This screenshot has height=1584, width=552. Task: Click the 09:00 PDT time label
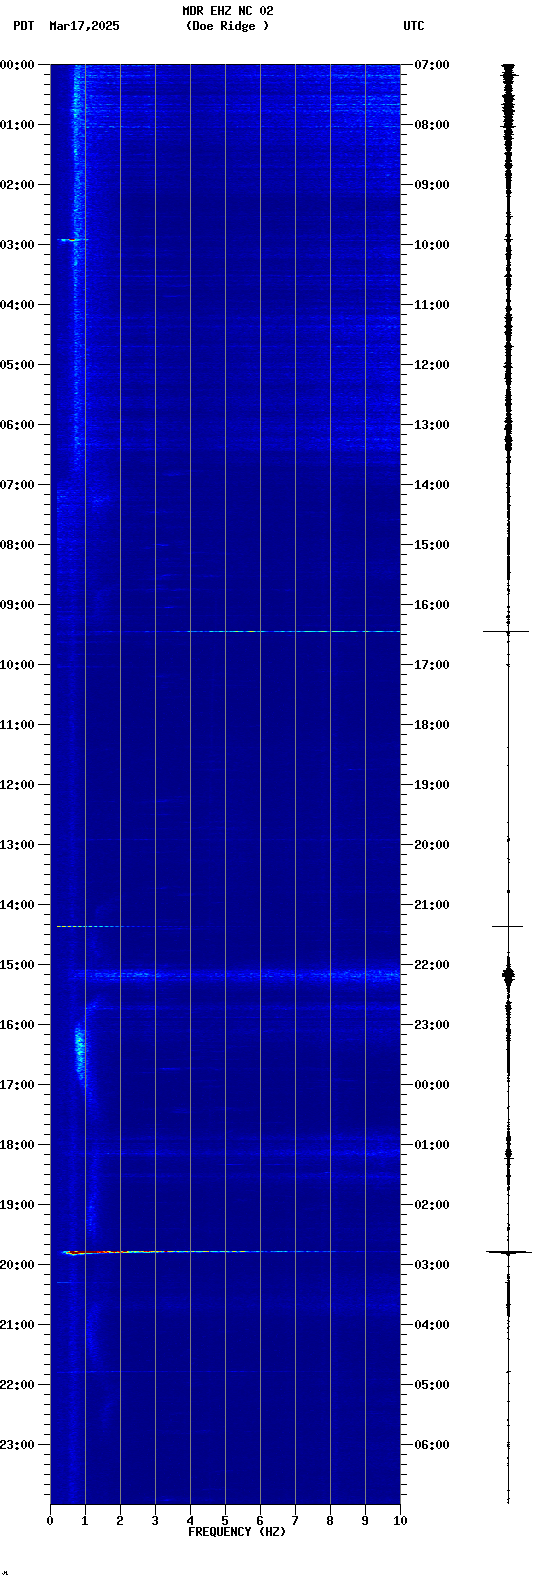pyautogui.click(x=17, y=605)
